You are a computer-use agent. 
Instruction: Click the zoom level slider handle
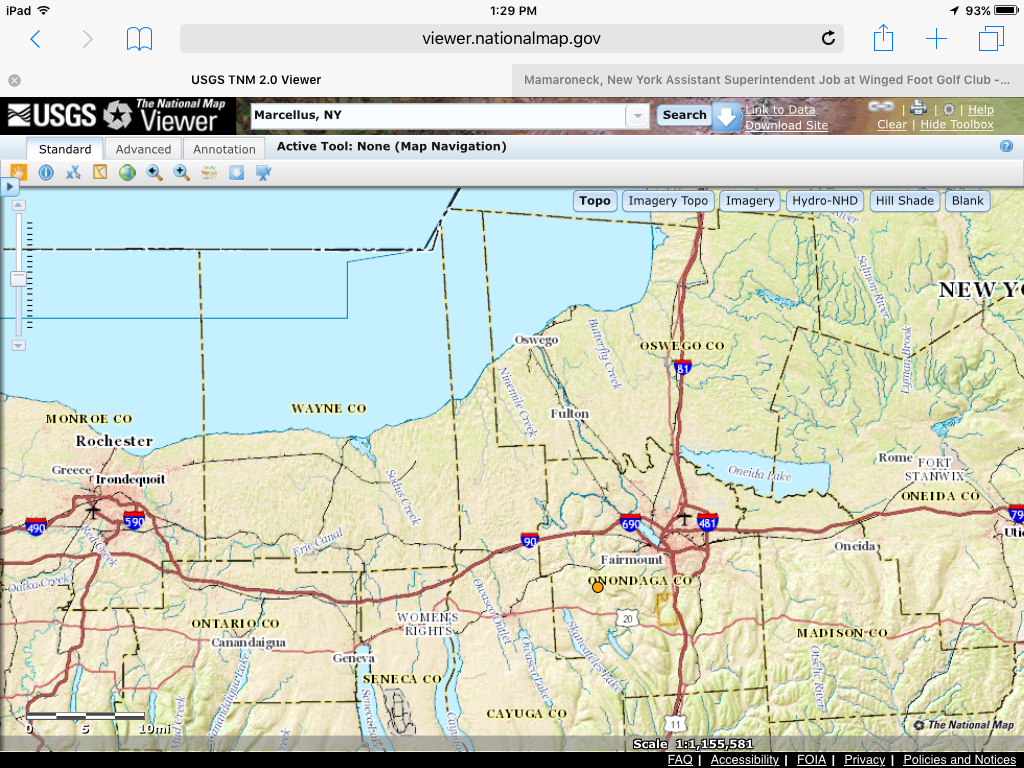[18, 279]
